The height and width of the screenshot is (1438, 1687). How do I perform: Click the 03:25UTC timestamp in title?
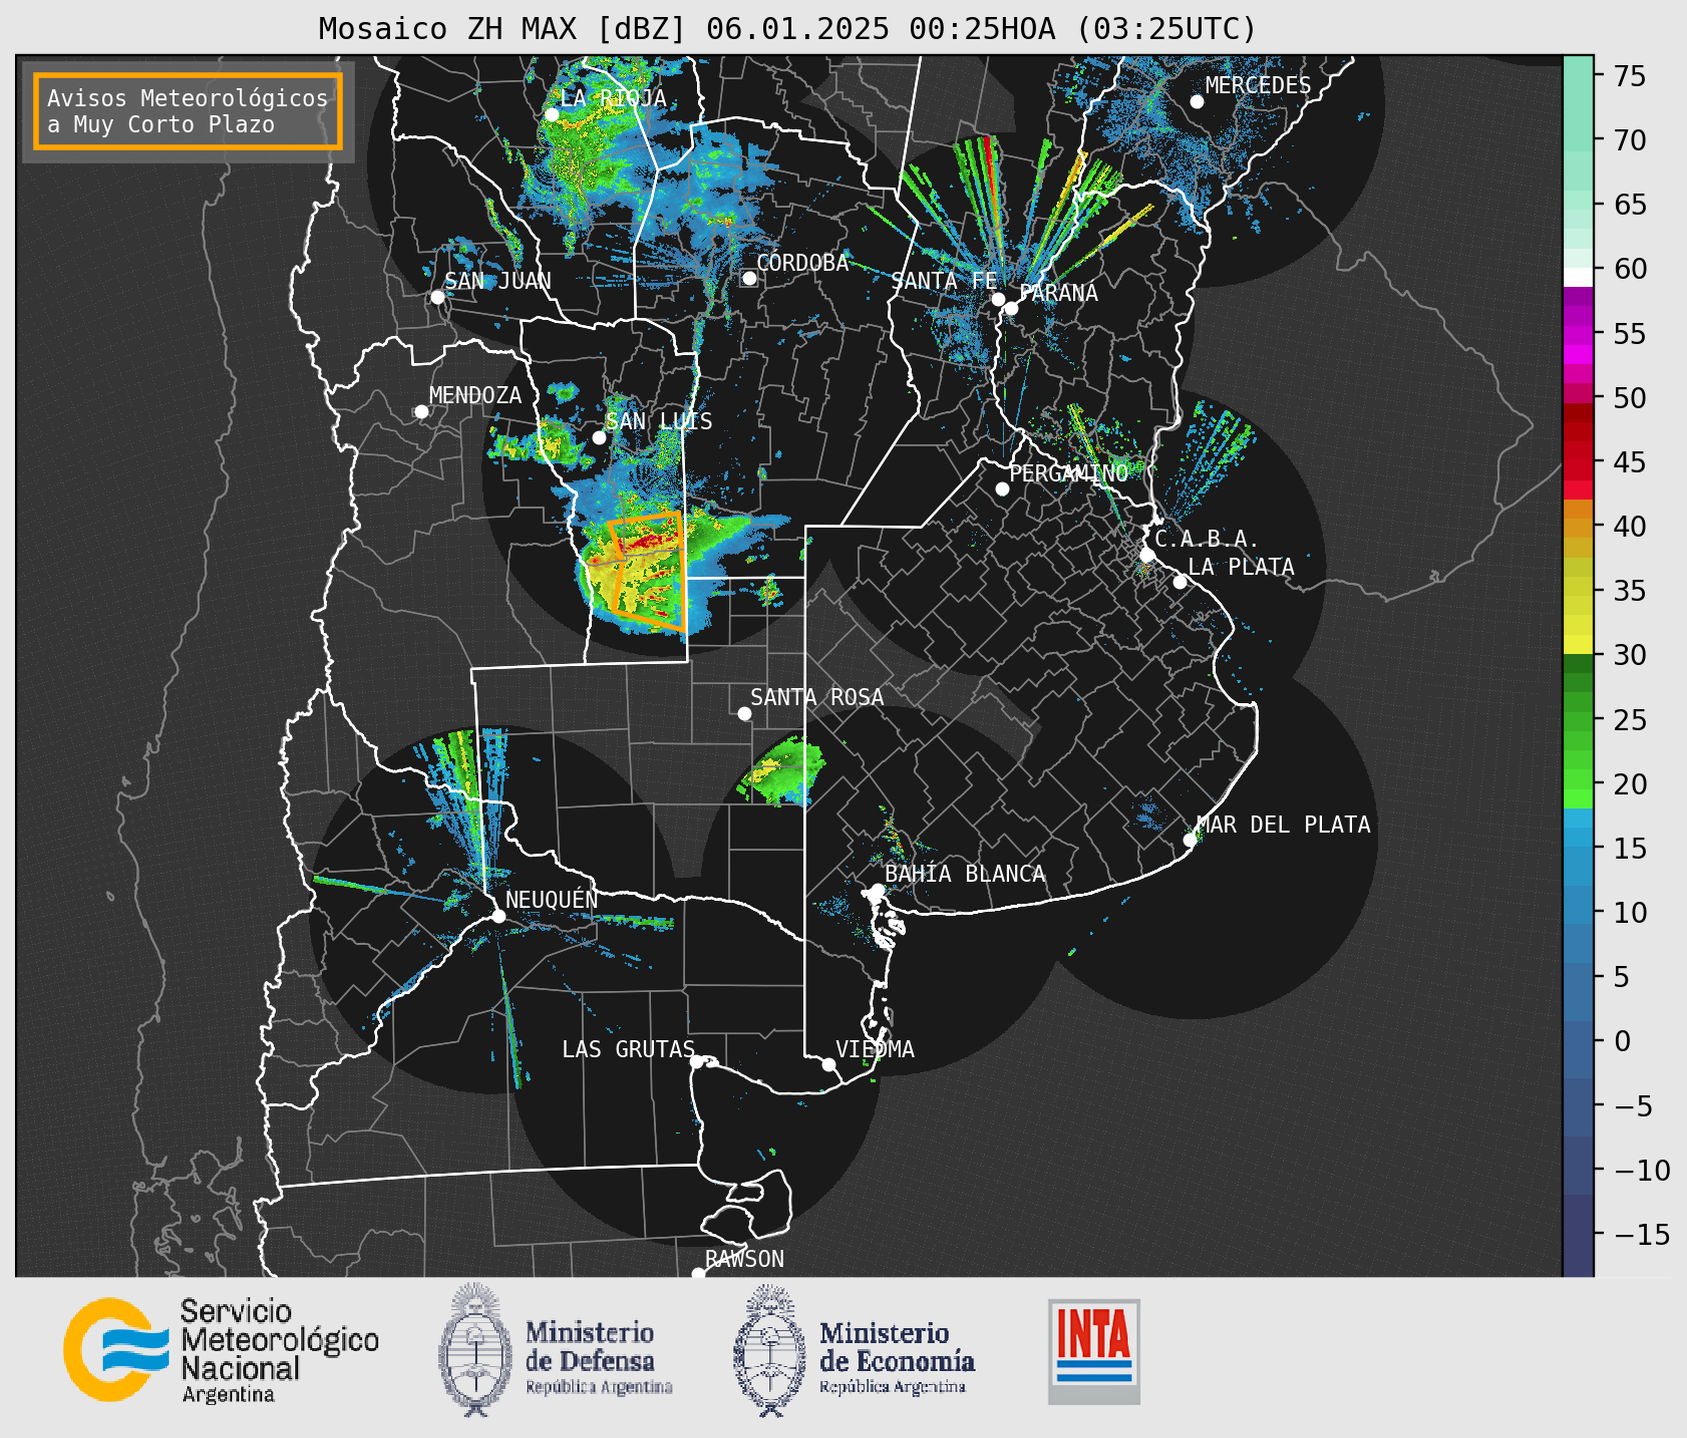pyautogui.click(x=1166, y=29)
